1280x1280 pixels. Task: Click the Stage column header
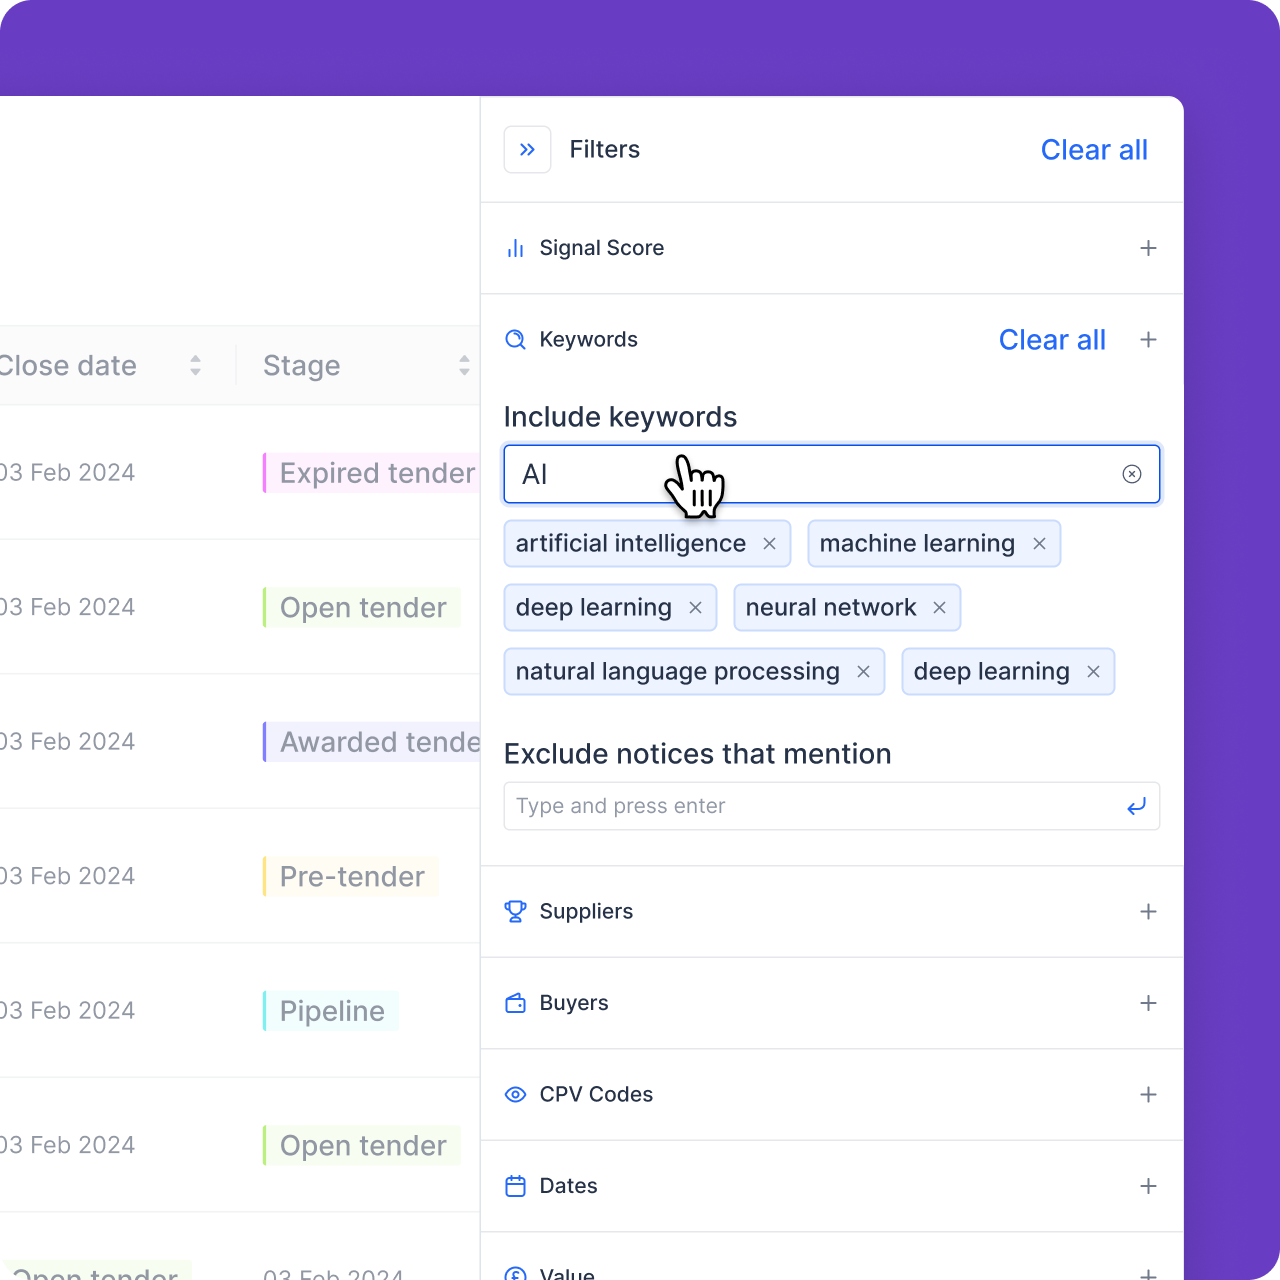[301, 366]
